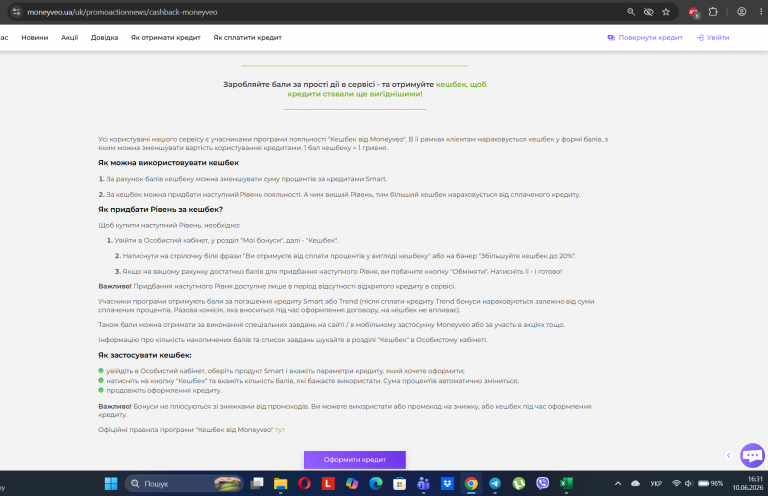Screen dimensions: 768x496
Task: Open the red L app on taskbar
Action: (x=328, y=484)
